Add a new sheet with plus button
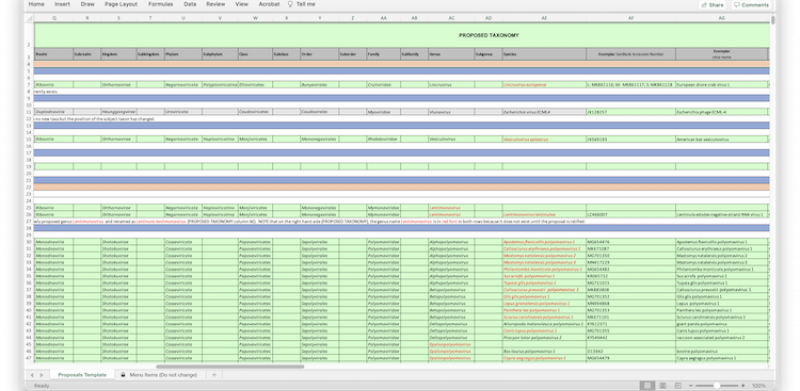The height and width of the screenshot is (391, 800). click(x=214, y=375)
